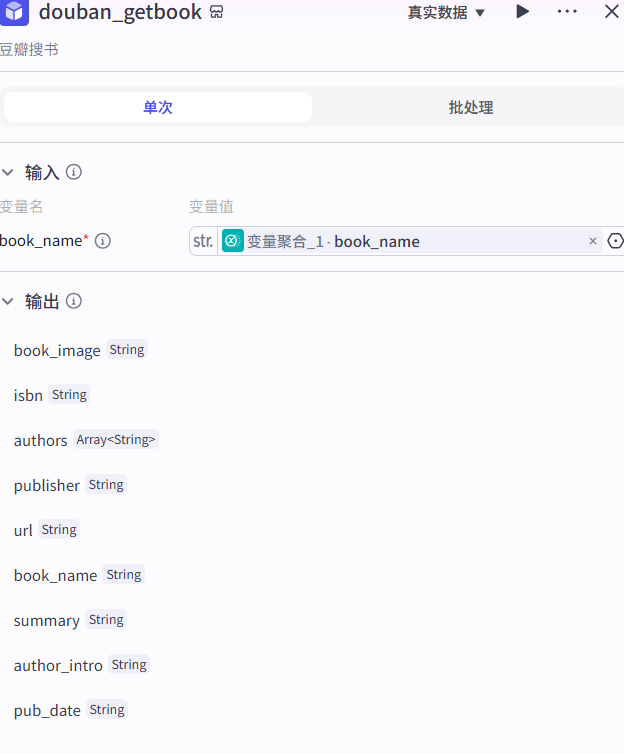
Task: Open the 真实数据 dropdown
Action: [446, 13]
